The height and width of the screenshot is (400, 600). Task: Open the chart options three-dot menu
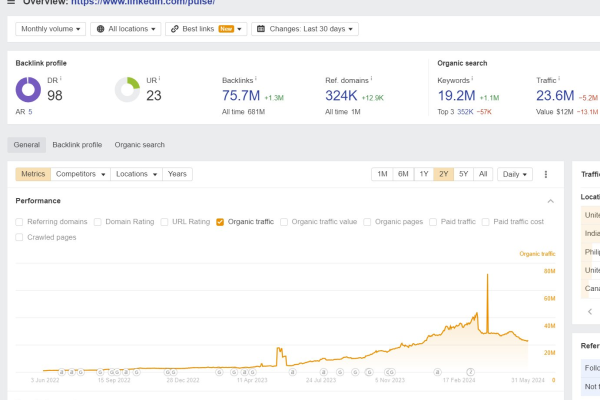(x=546, y=174)
